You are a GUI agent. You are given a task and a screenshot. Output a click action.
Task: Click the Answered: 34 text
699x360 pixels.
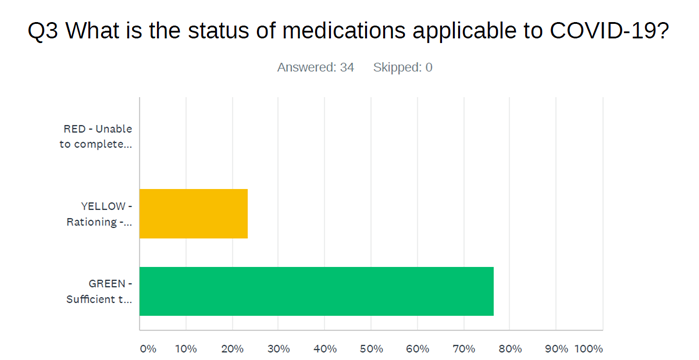316,67
